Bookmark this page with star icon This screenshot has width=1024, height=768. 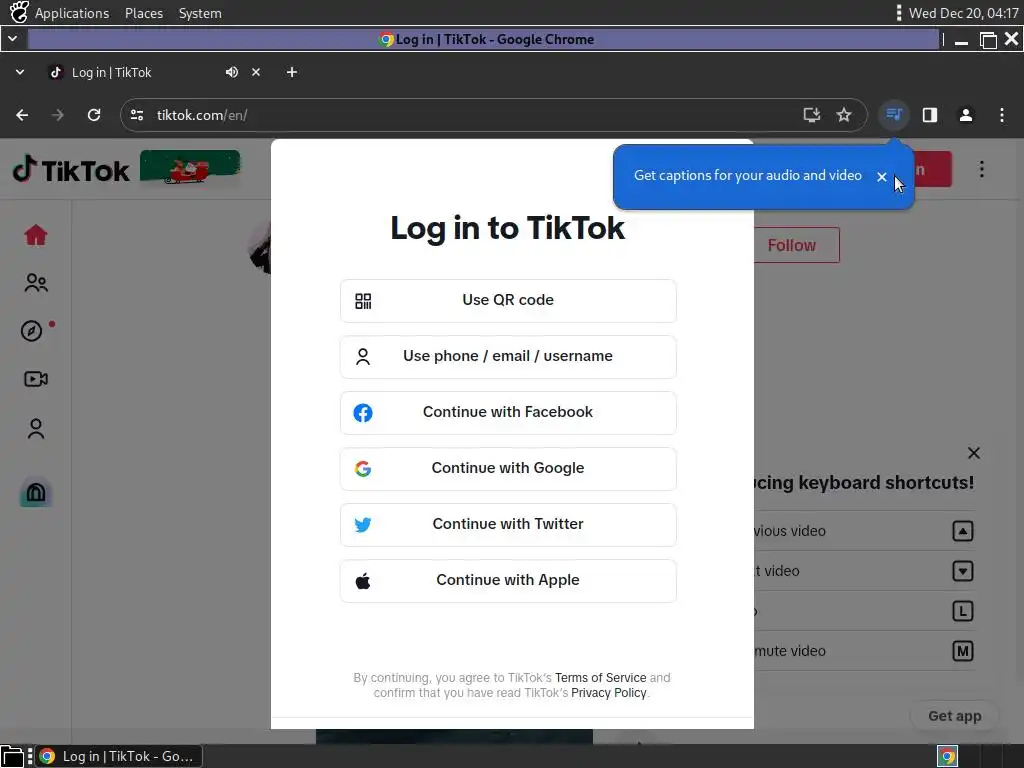[x=844, y=115]
